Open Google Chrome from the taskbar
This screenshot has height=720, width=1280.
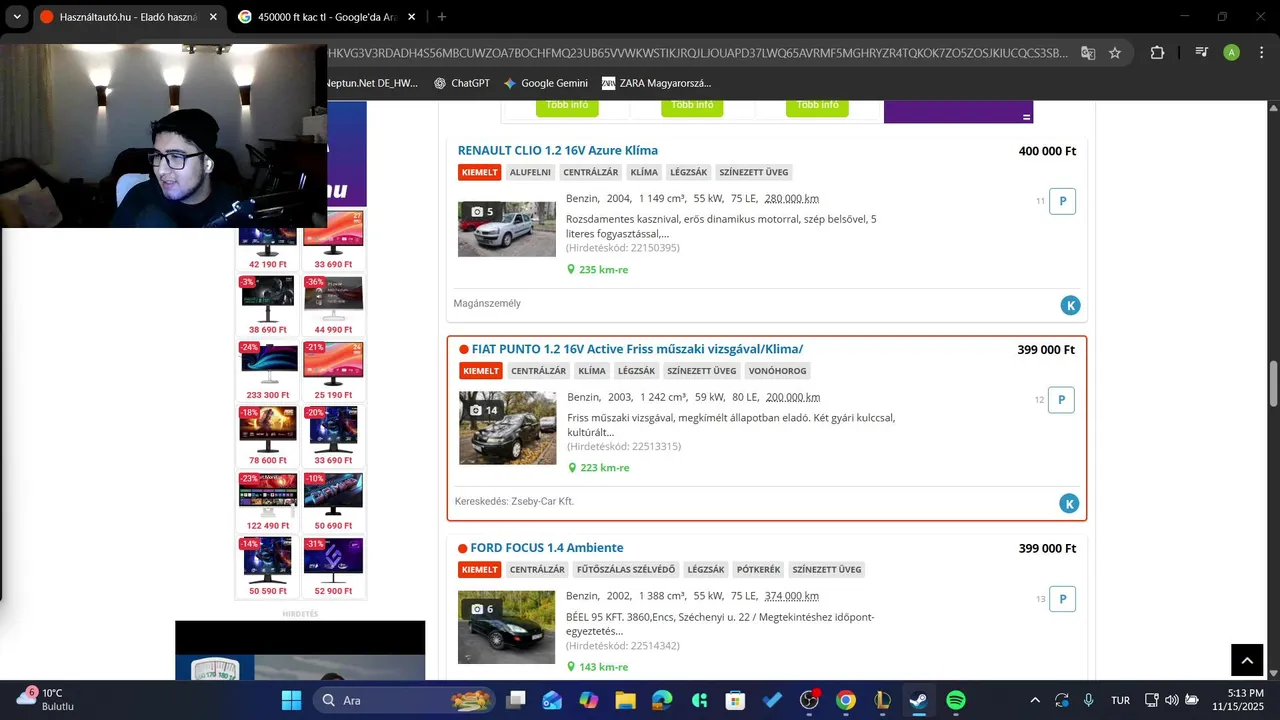846,700
